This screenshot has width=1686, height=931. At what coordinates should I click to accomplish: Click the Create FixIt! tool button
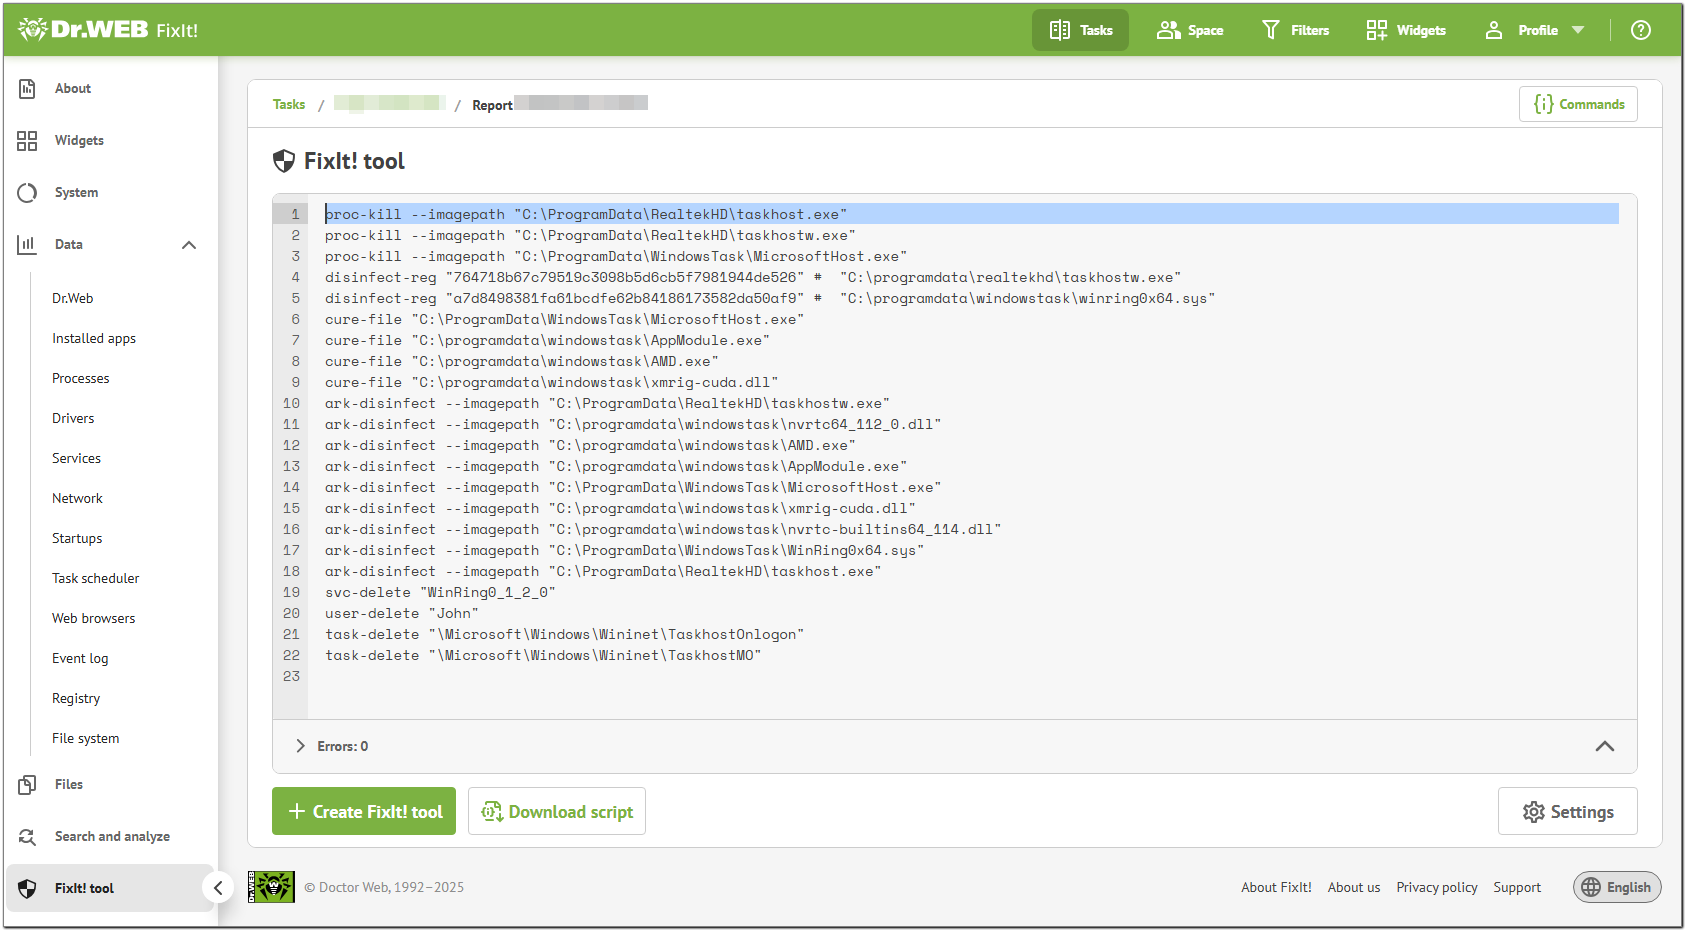tap(364, 811)
